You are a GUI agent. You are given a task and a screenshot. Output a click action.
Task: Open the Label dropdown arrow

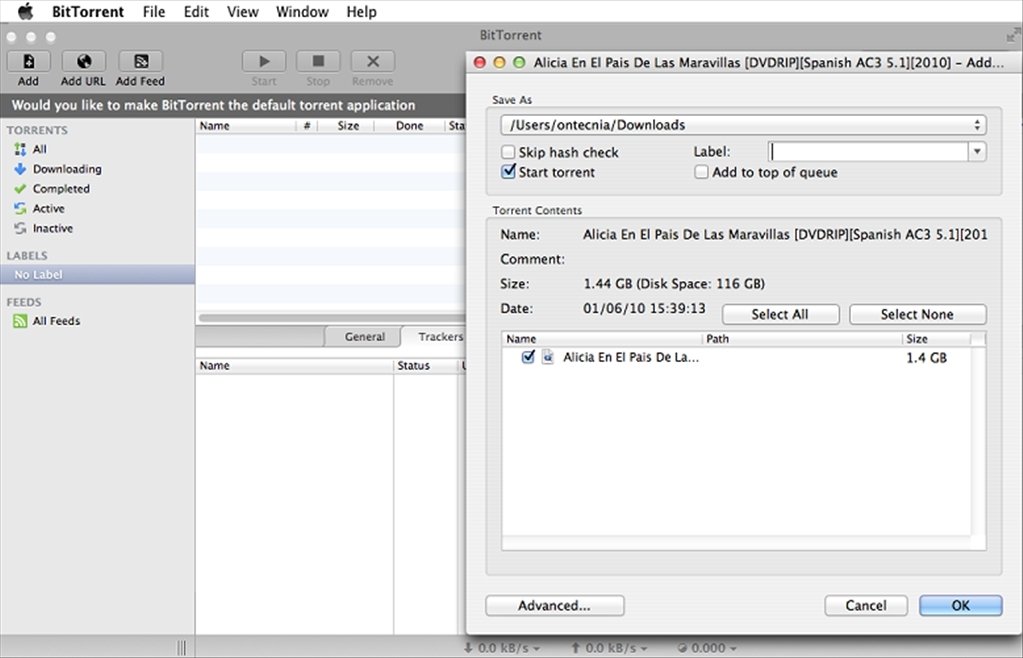[x=977, y=151]
